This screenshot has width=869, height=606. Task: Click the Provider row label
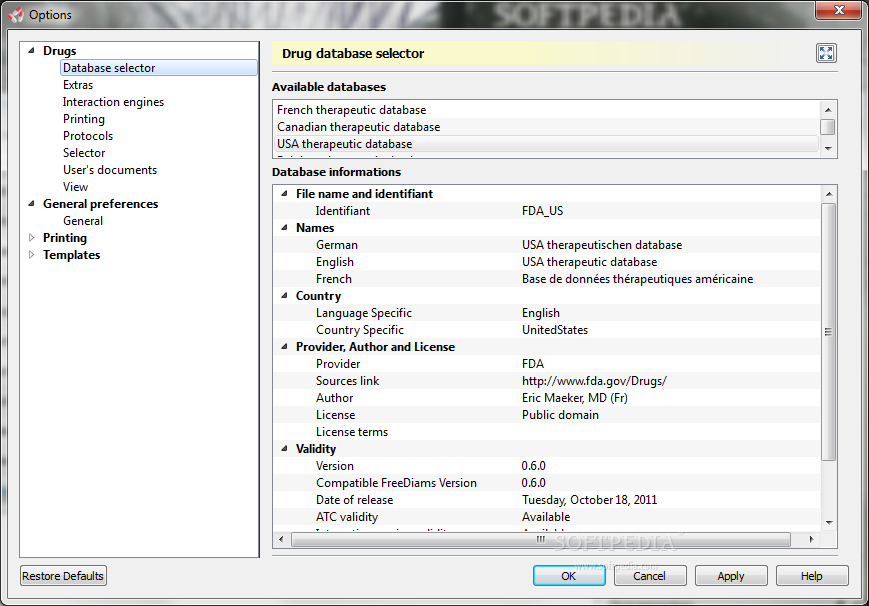point(338,364)
